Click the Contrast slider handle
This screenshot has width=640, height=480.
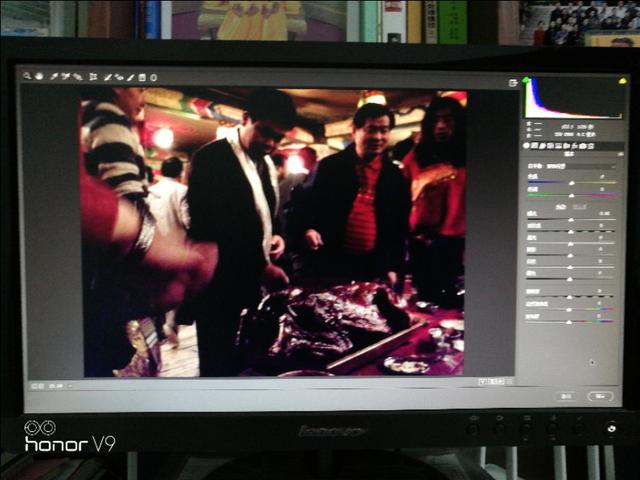pyautogui.click(x=571, y=231)
